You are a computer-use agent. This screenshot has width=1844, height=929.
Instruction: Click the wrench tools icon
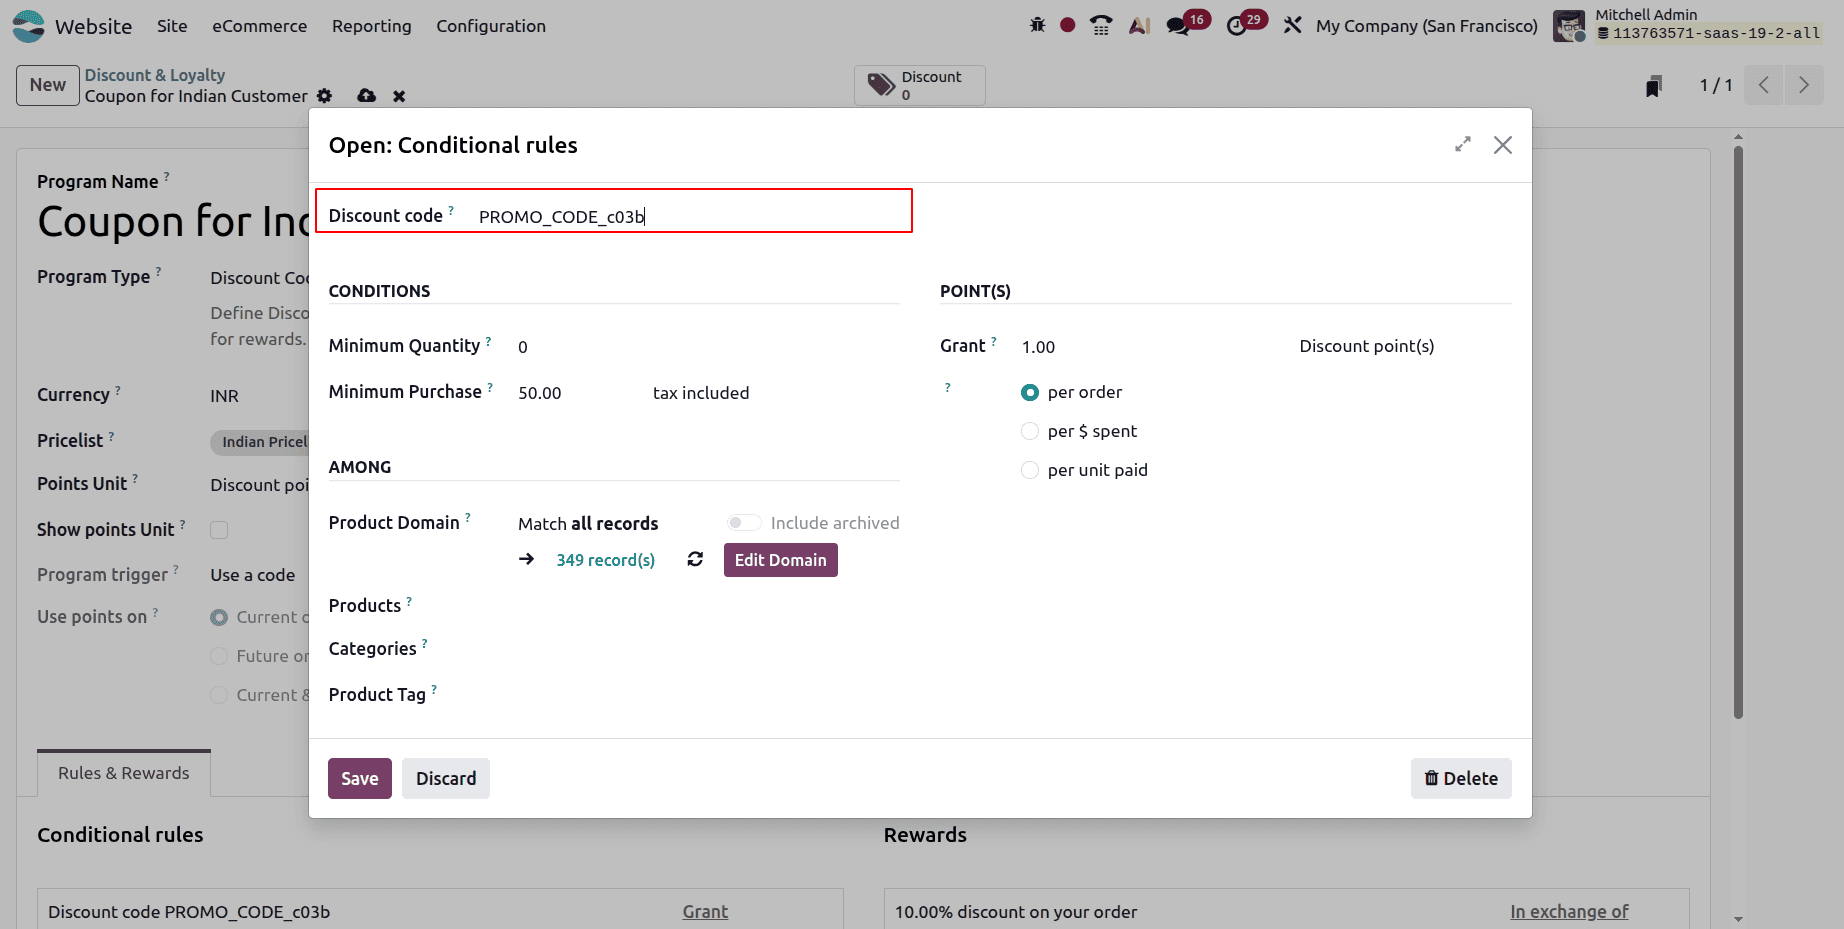(1292, 25)
